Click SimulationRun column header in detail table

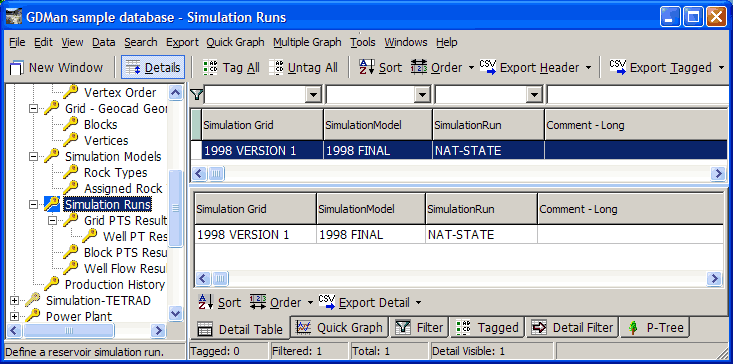[x=481, y=209]
